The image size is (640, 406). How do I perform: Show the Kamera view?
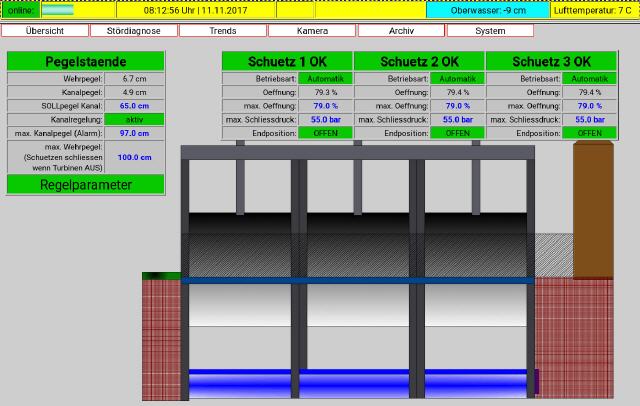[312, 31]
